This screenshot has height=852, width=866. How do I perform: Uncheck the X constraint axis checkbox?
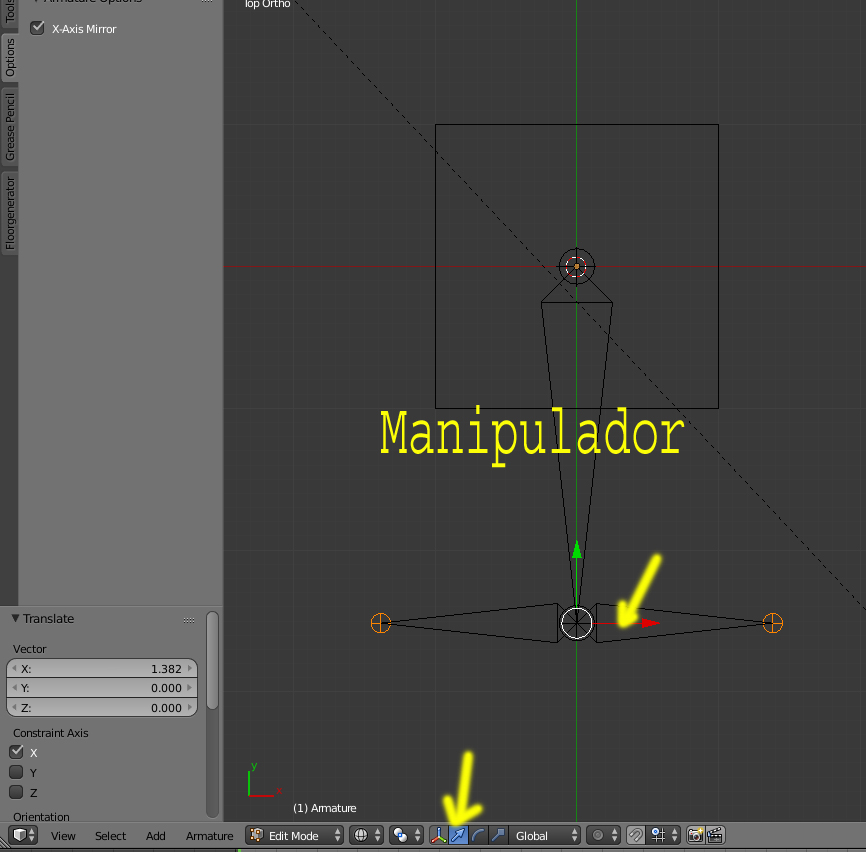17,752
